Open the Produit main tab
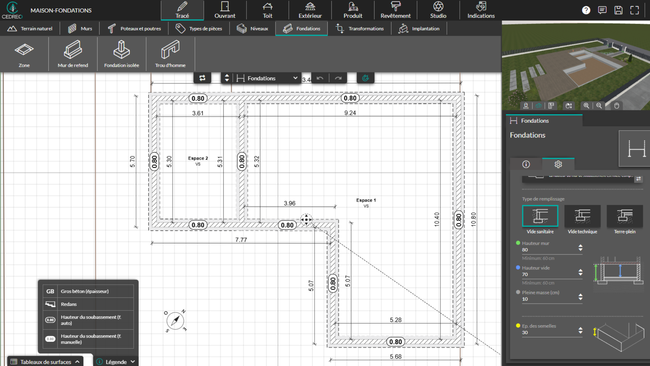The image size is (650, 366). (x=353, y=10)
